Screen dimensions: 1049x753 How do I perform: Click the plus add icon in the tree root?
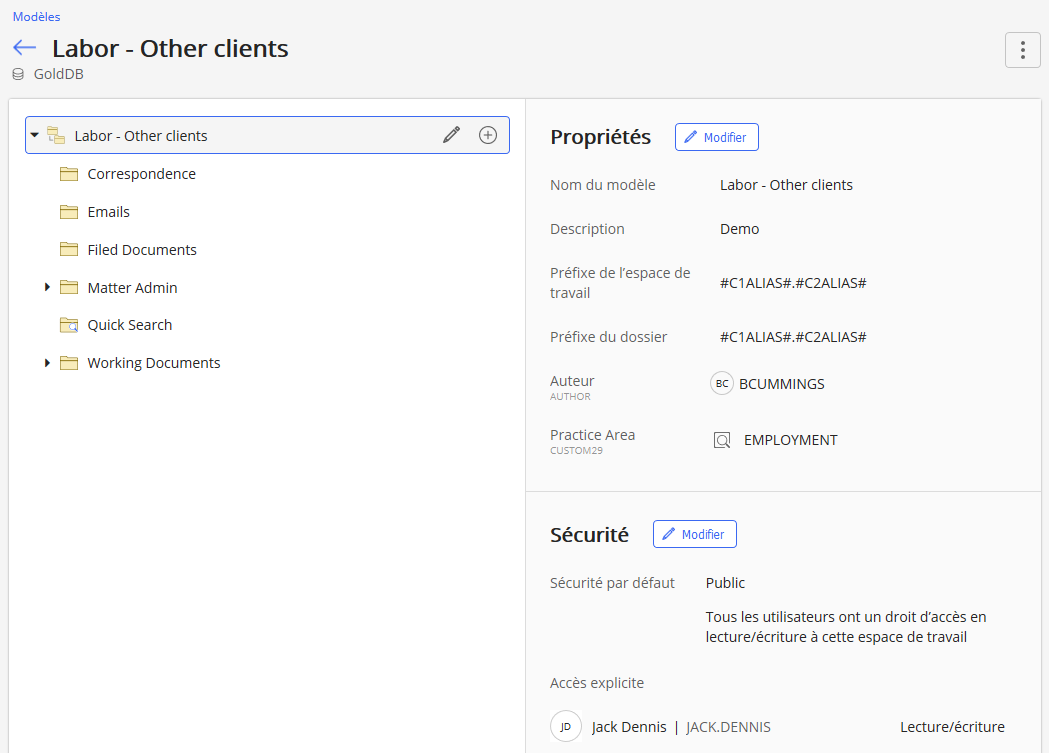488,135
